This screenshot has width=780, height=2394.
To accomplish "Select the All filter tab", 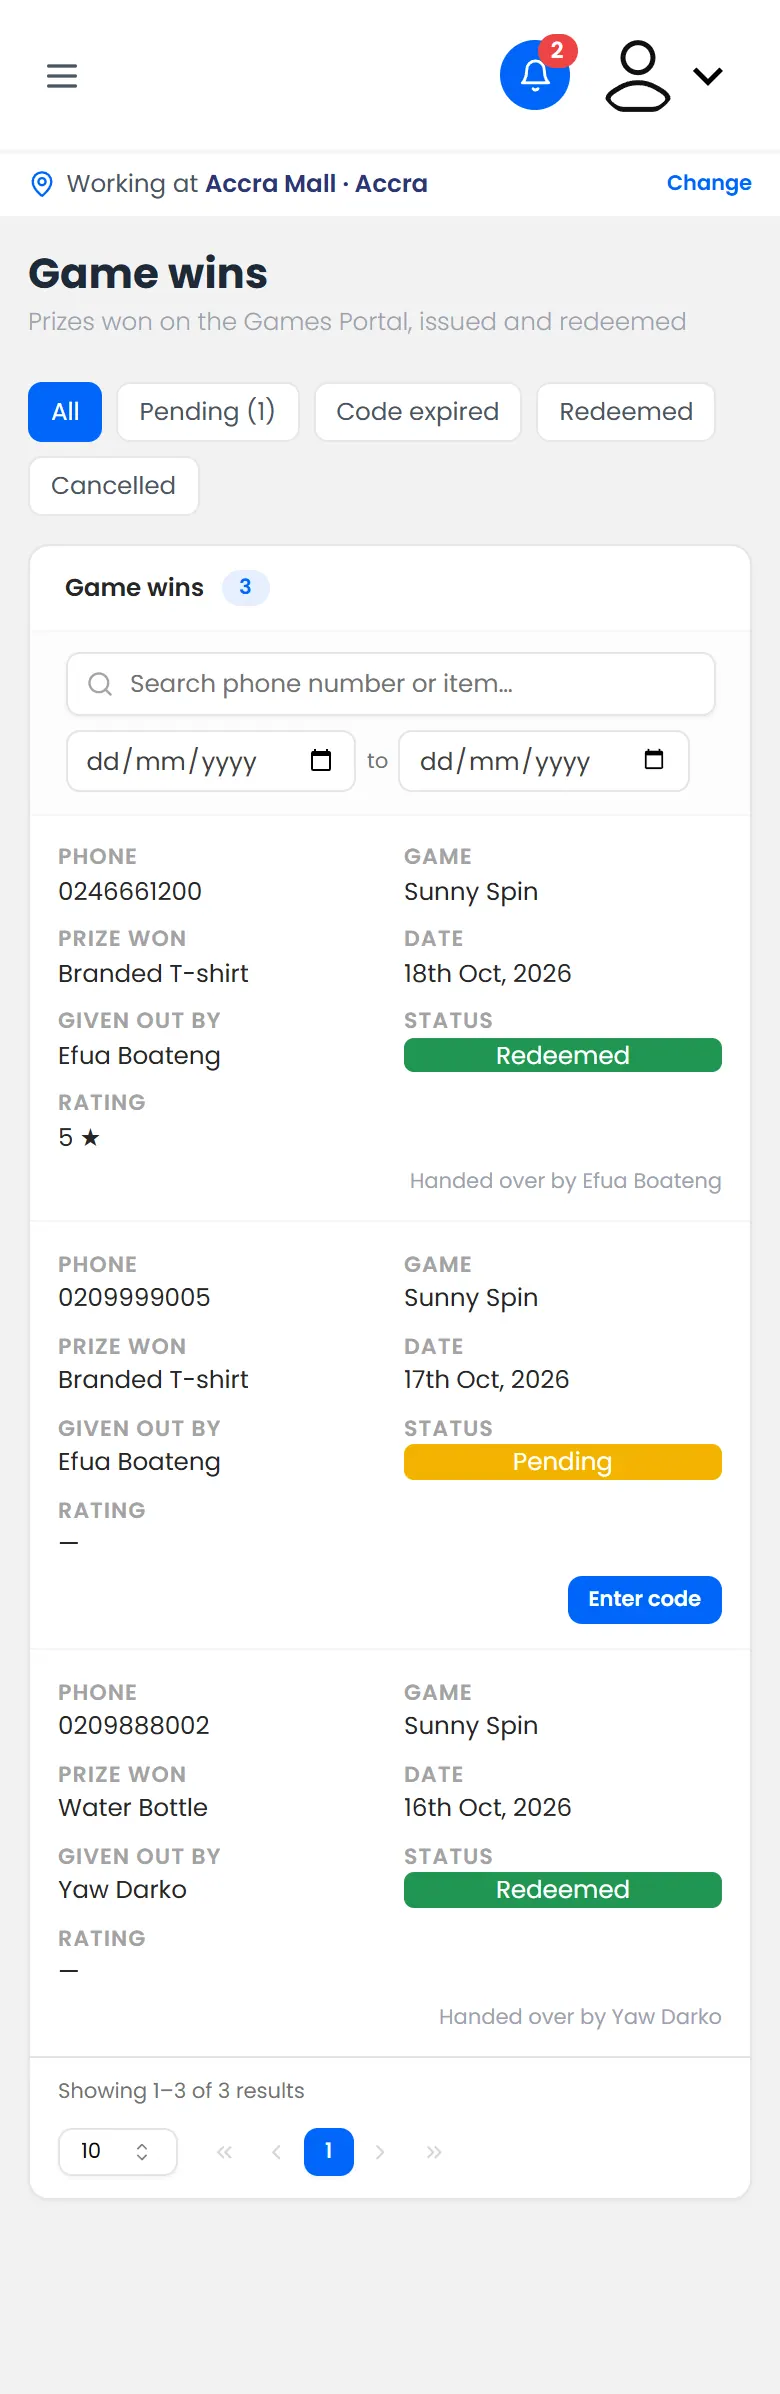I will pos(65,412).
